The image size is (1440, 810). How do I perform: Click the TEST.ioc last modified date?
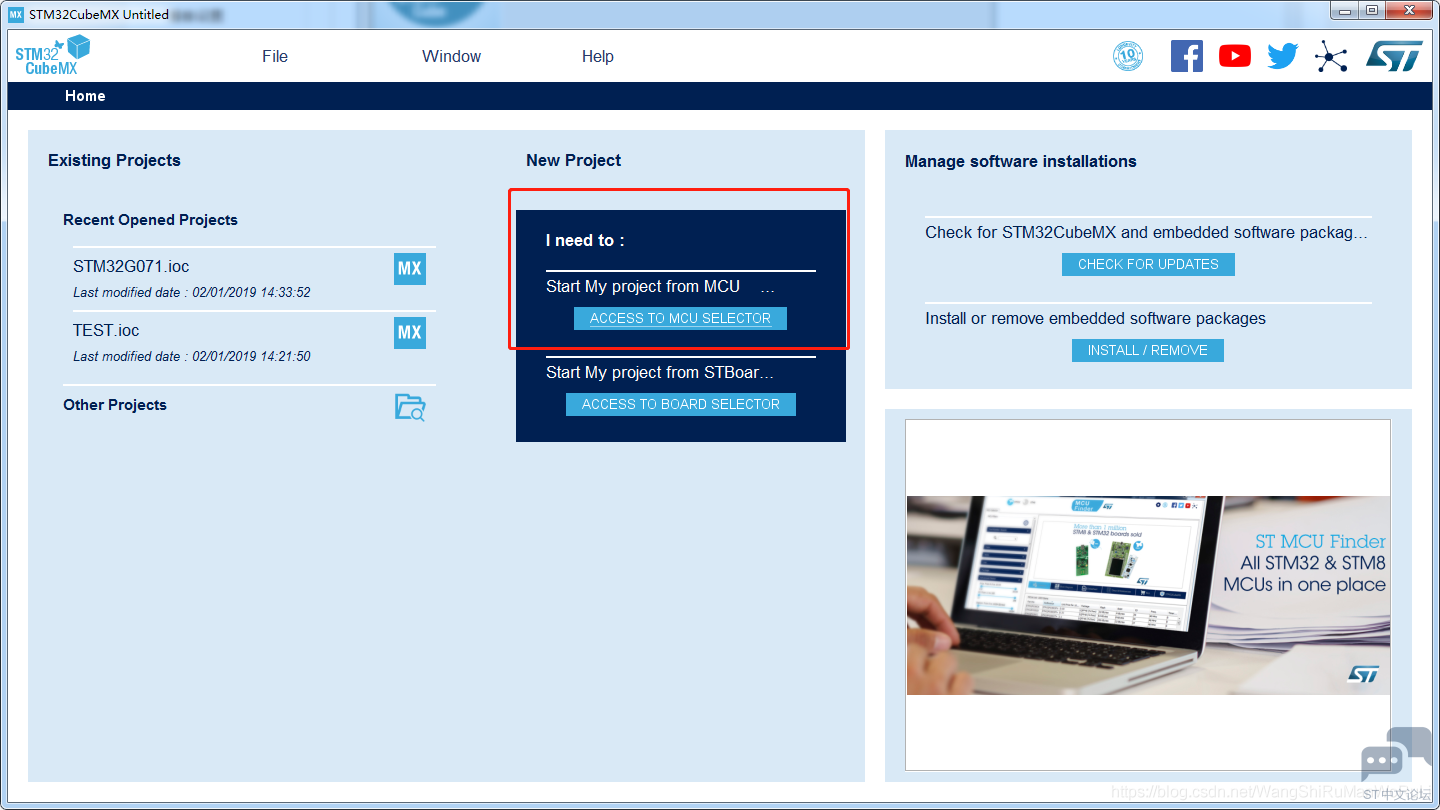[x=192, y=357]
